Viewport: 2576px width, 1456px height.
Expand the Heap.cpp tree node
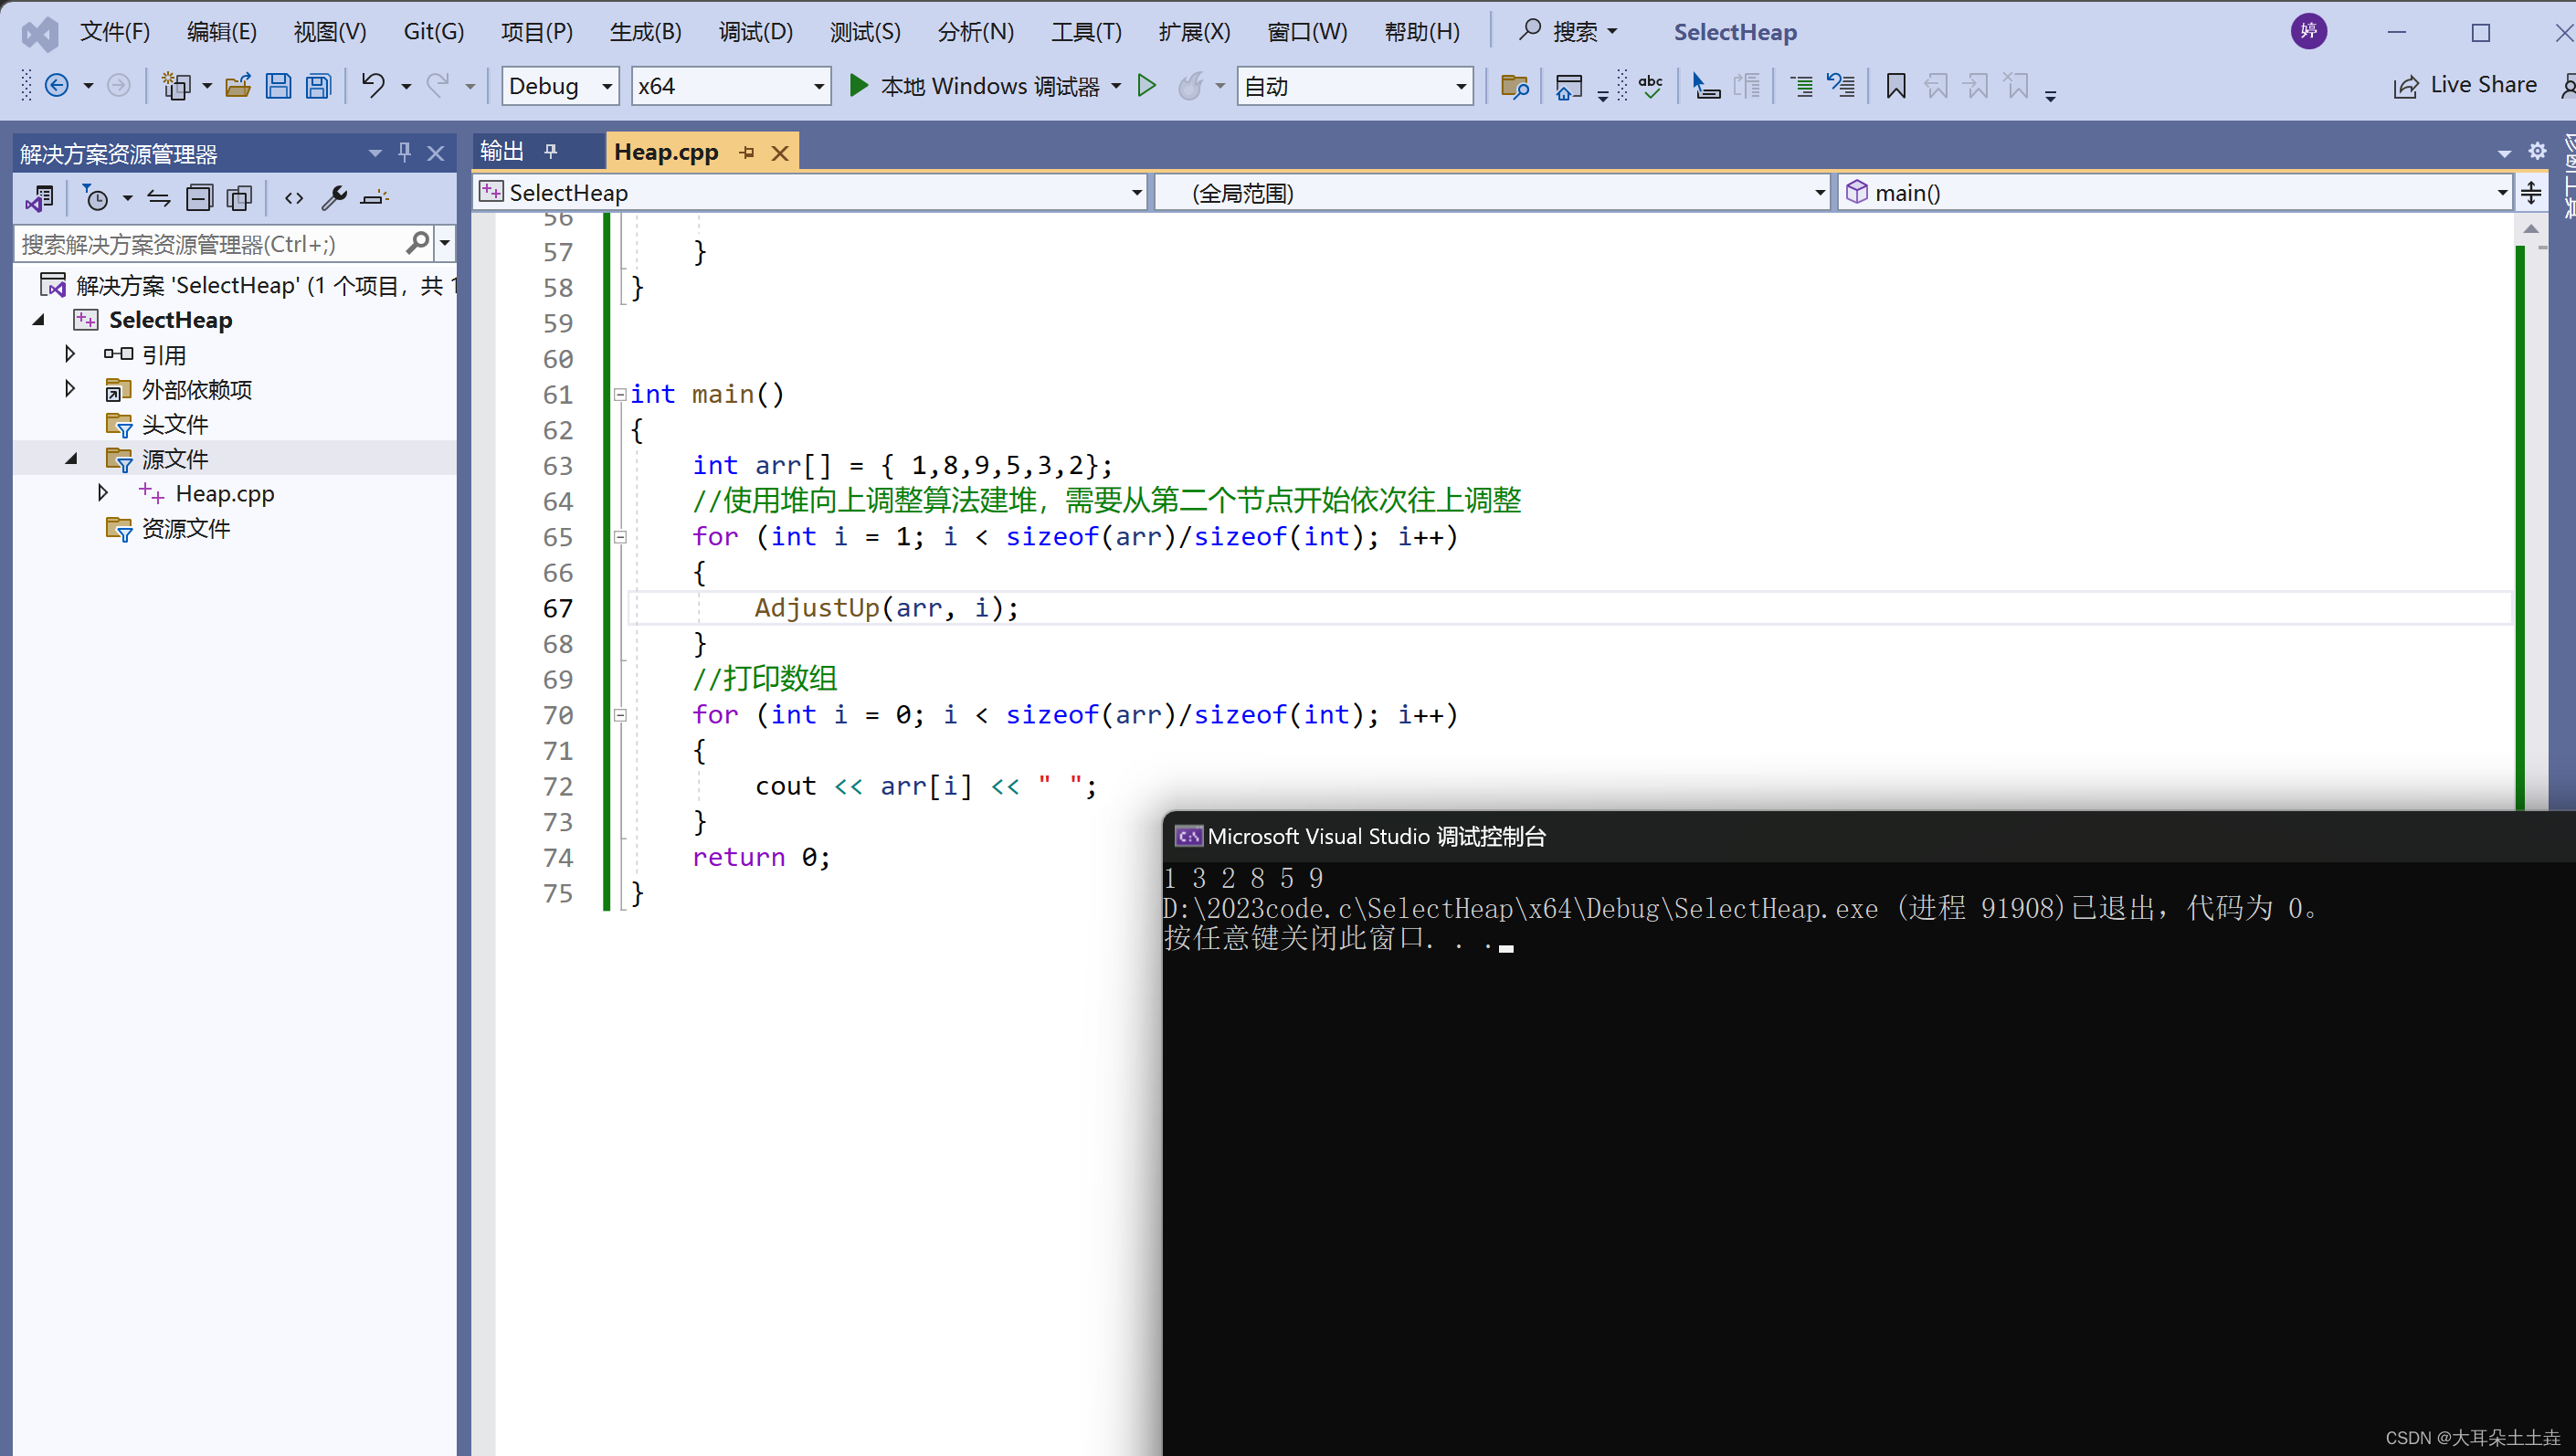click(102, 493)
